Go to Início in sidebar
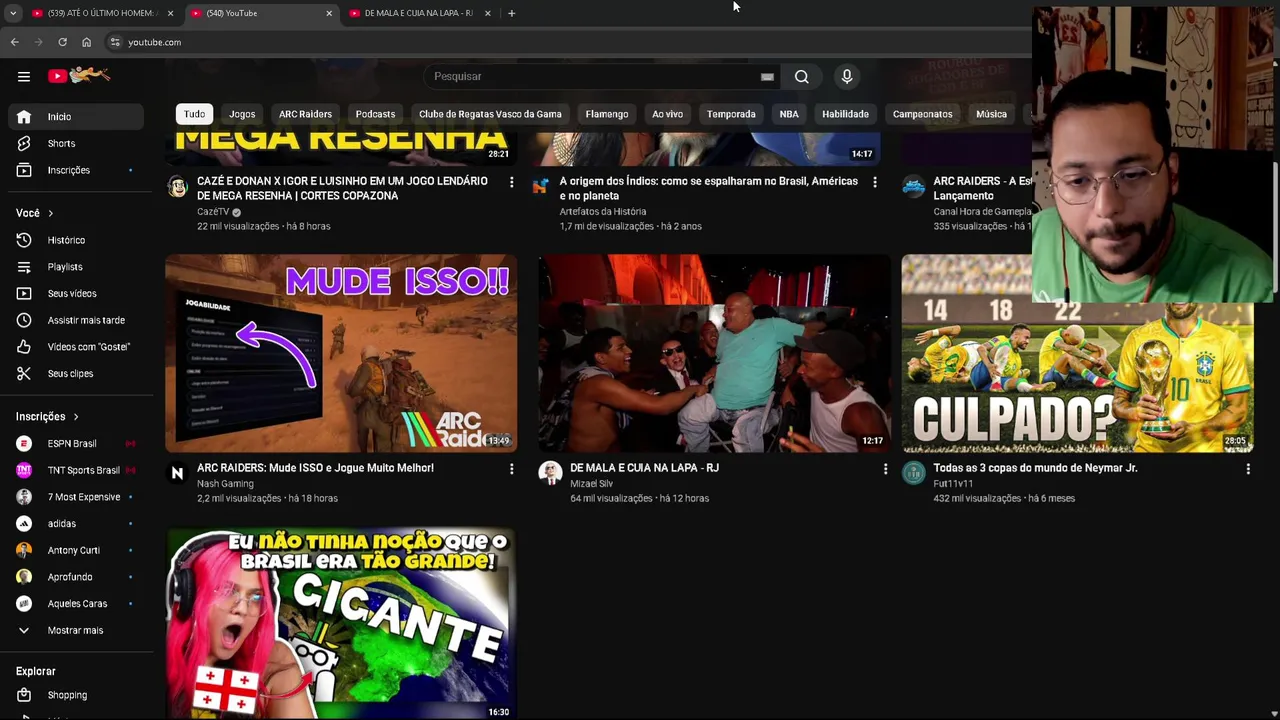The width and height of the screenshot is (1280, 720). (76, 116)
